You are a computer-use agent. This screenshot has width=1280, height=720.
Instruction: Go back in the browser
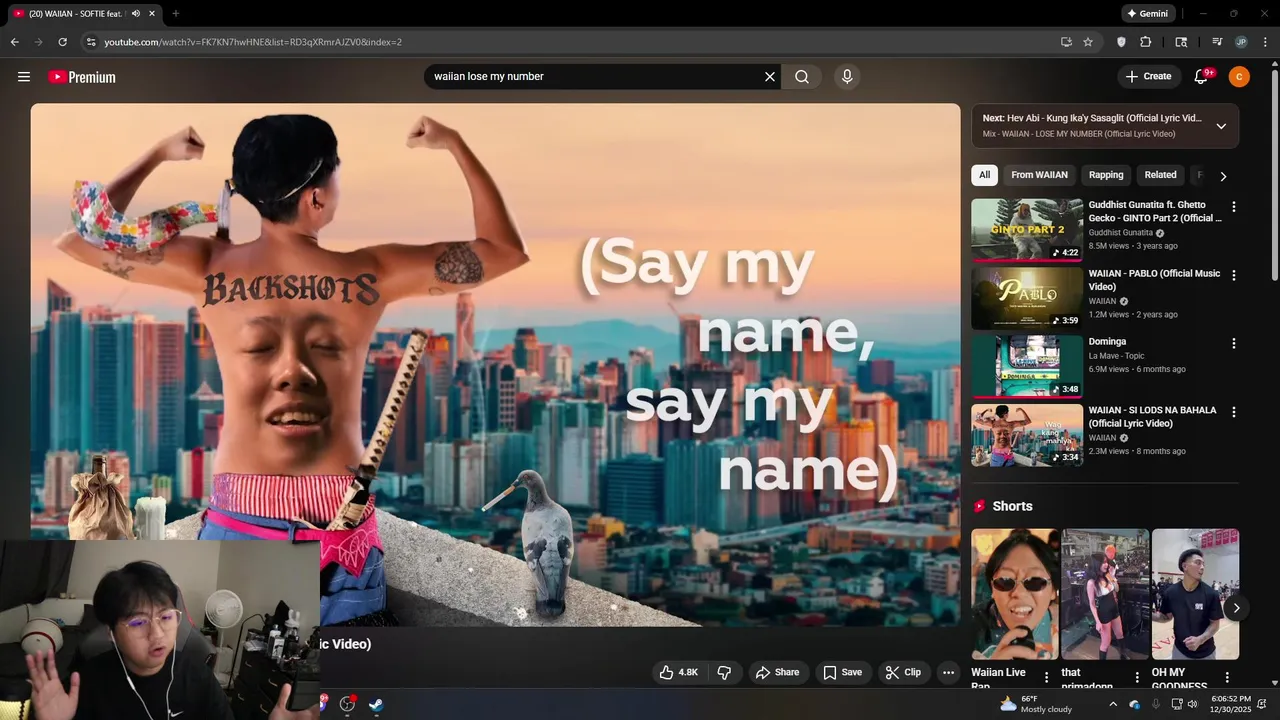tap(14, 42)
